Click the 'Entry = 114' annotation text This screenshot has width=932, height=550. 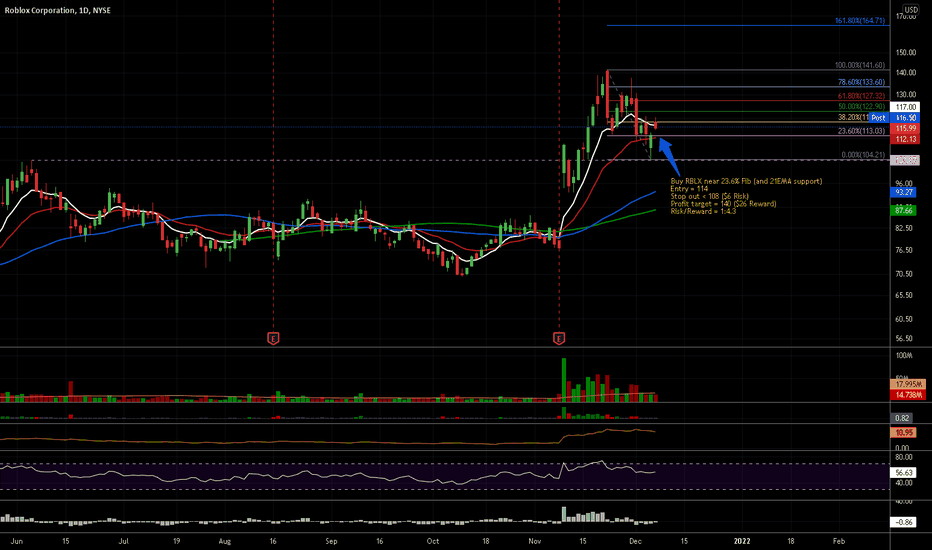pyautogui.click(x=689, y=188)
